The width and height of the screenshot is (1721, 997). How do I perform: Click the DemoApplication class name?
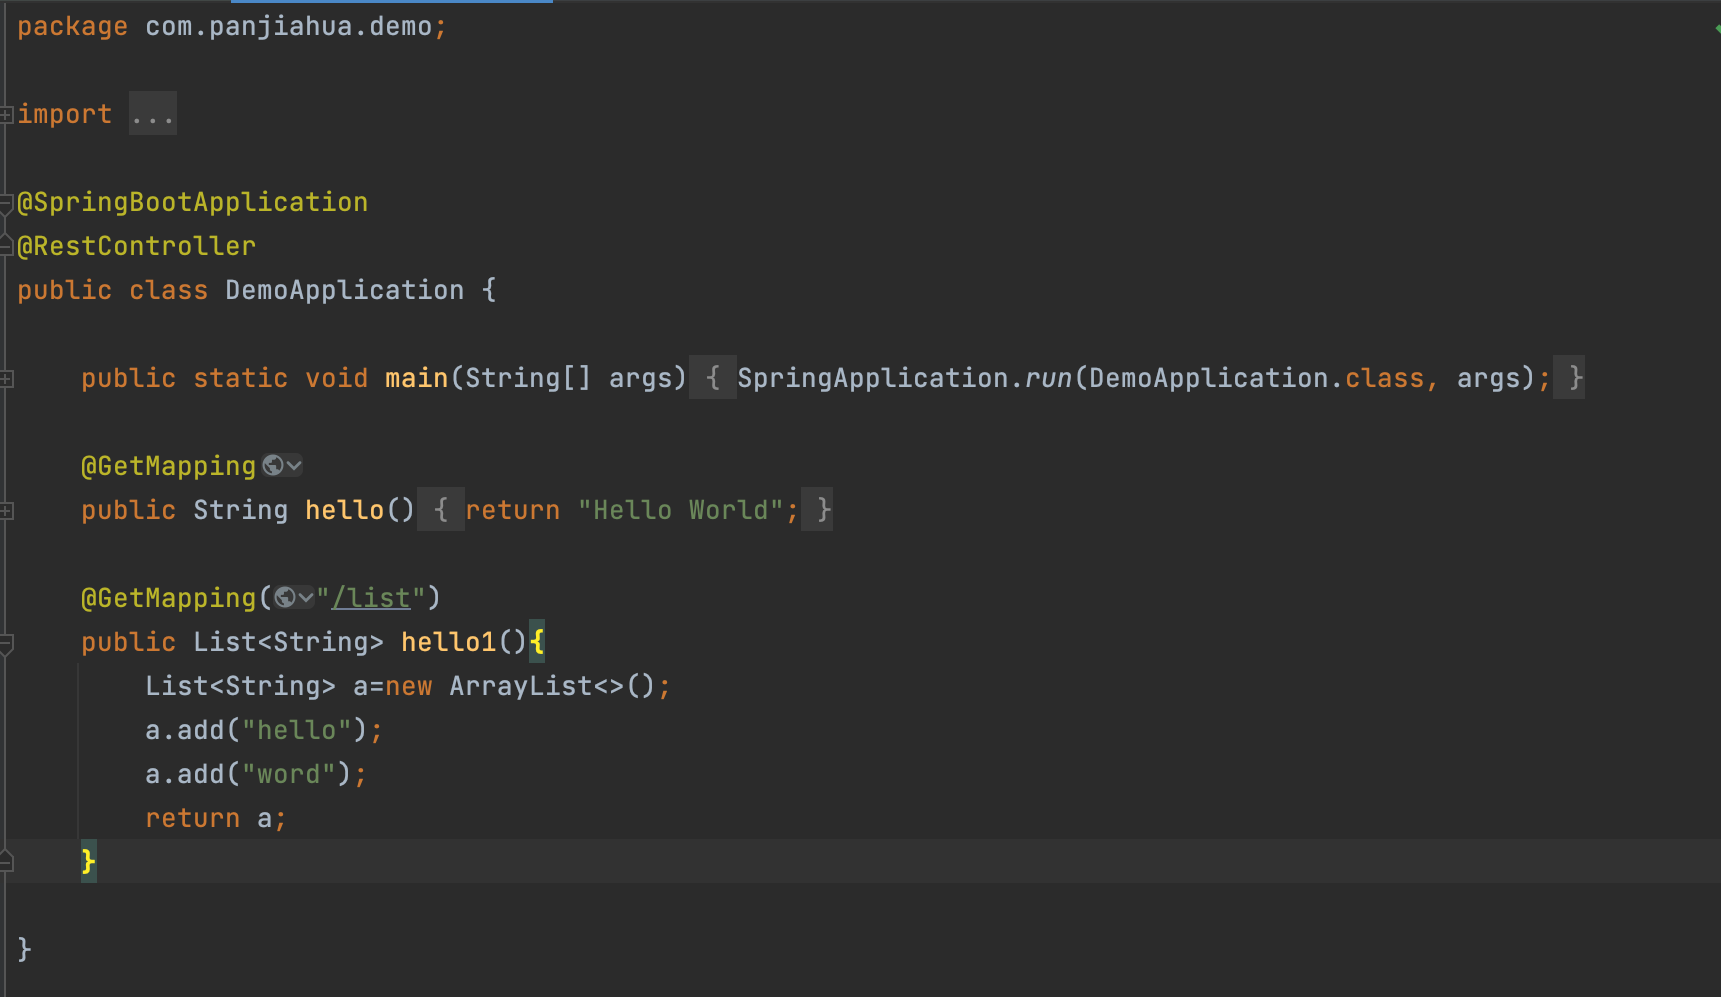(x=344, y=289)
